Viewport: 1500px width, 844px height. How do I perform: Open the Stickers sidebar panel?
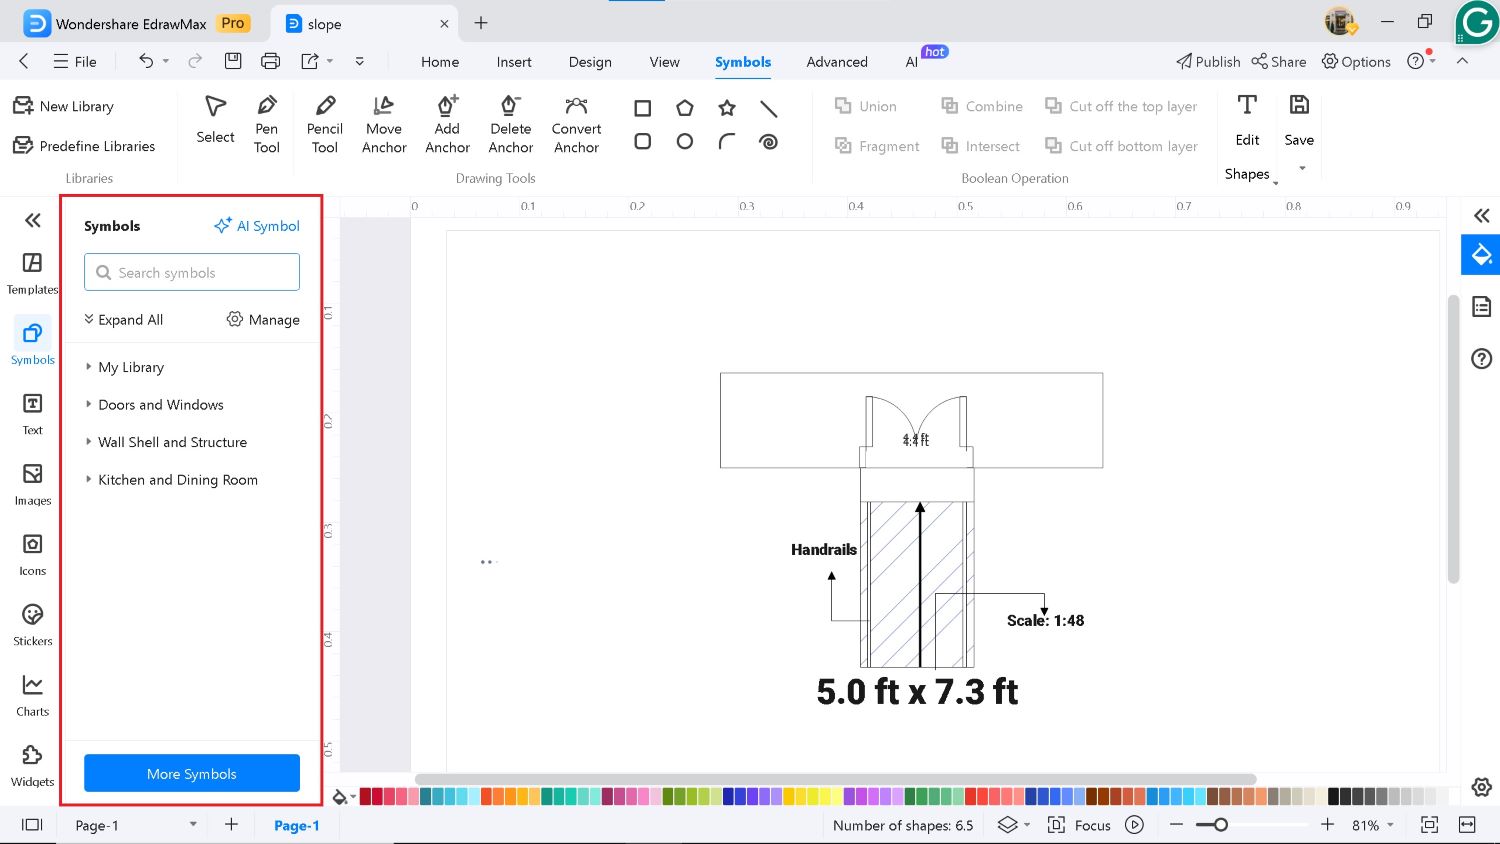33,625
